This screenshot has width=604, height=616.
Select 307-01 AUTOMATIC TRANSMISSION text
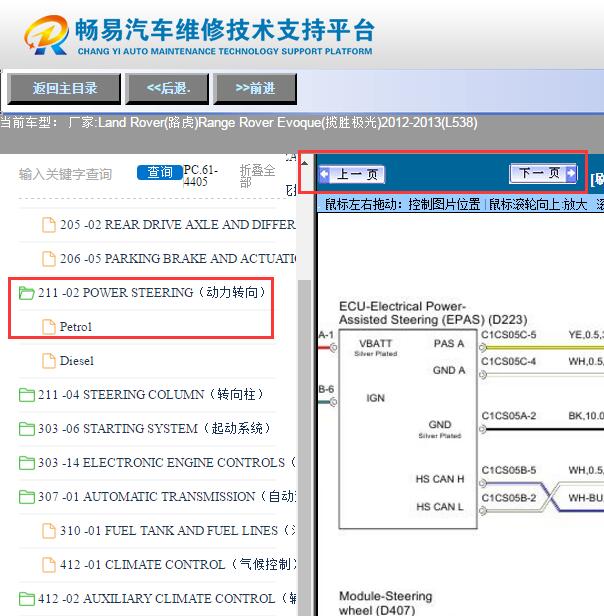click(x=167, y=496)
